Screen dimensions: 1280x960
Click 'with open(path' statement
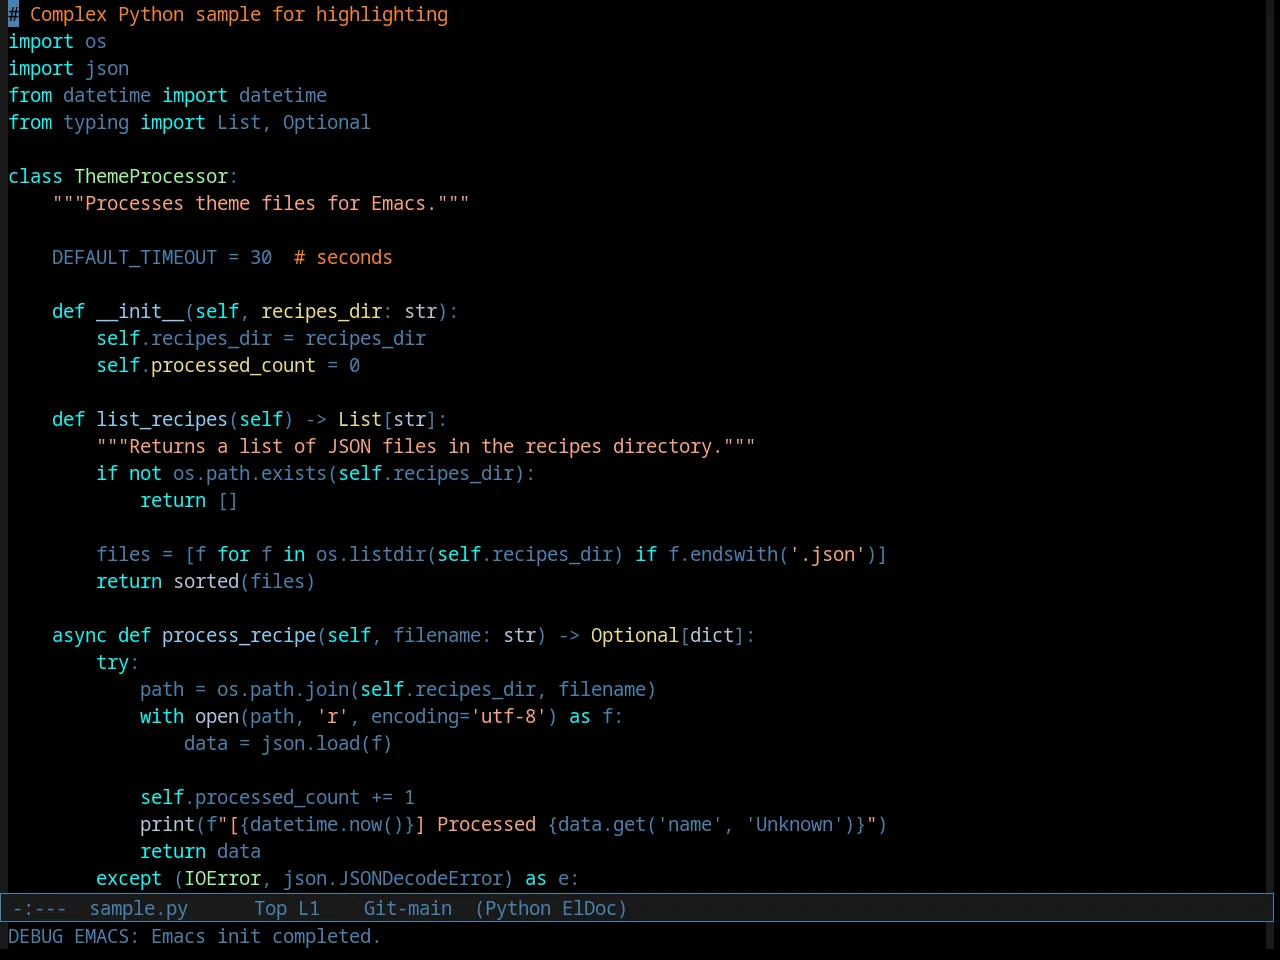pyautogui.click(x=217, y=716)
